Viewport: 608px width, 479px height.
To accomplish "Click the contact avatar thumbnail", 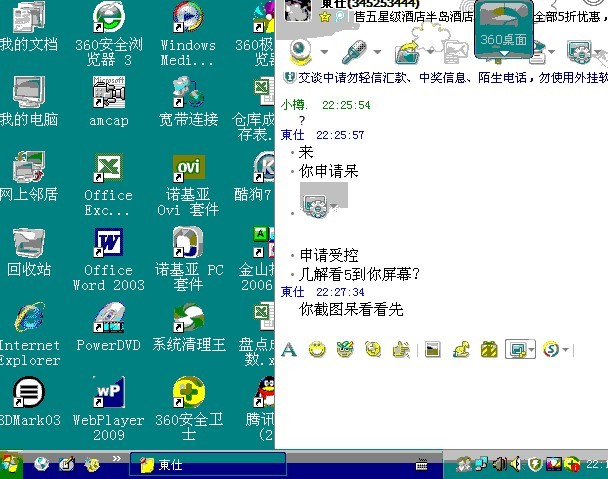I will pyautogui.click(x=298, y=10).
